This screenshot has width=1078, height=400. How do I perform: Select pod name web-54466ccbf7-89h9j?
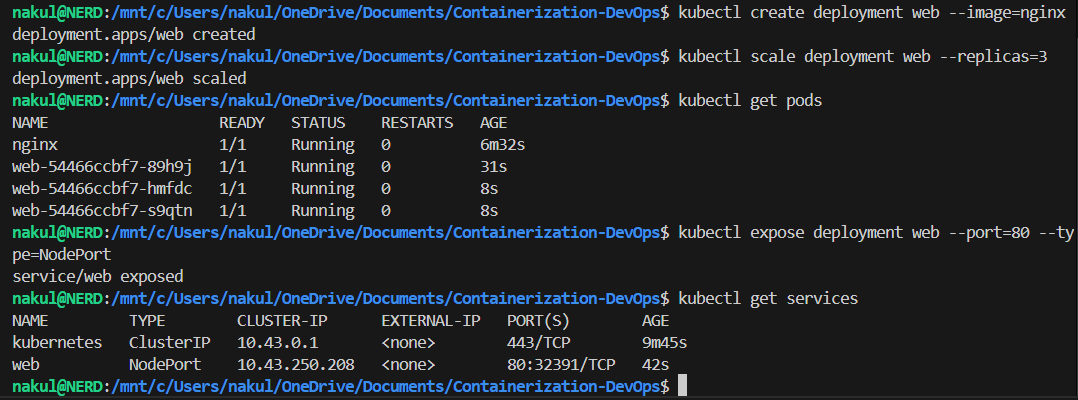click(102, 167)
